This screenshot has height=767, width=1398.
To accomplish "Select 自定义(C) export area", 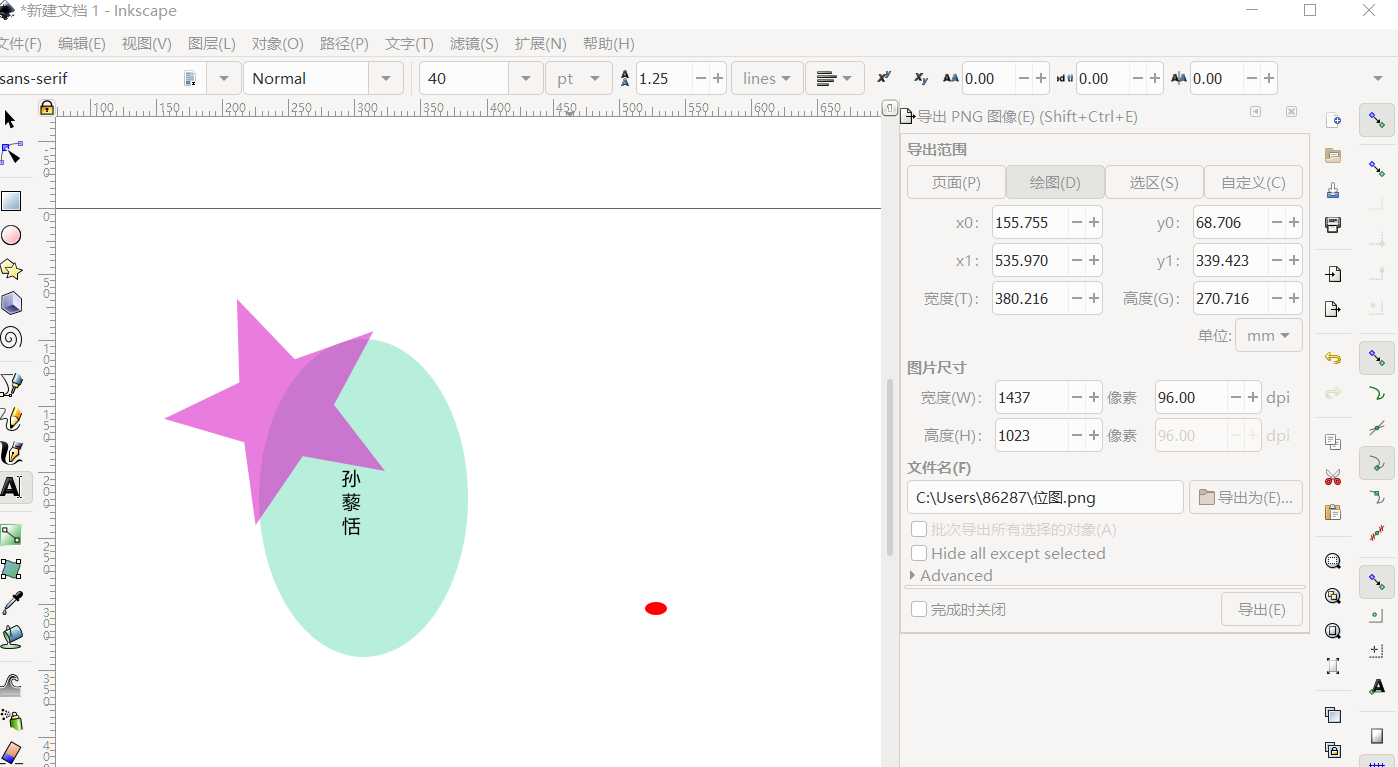I will pos(1253,183).
